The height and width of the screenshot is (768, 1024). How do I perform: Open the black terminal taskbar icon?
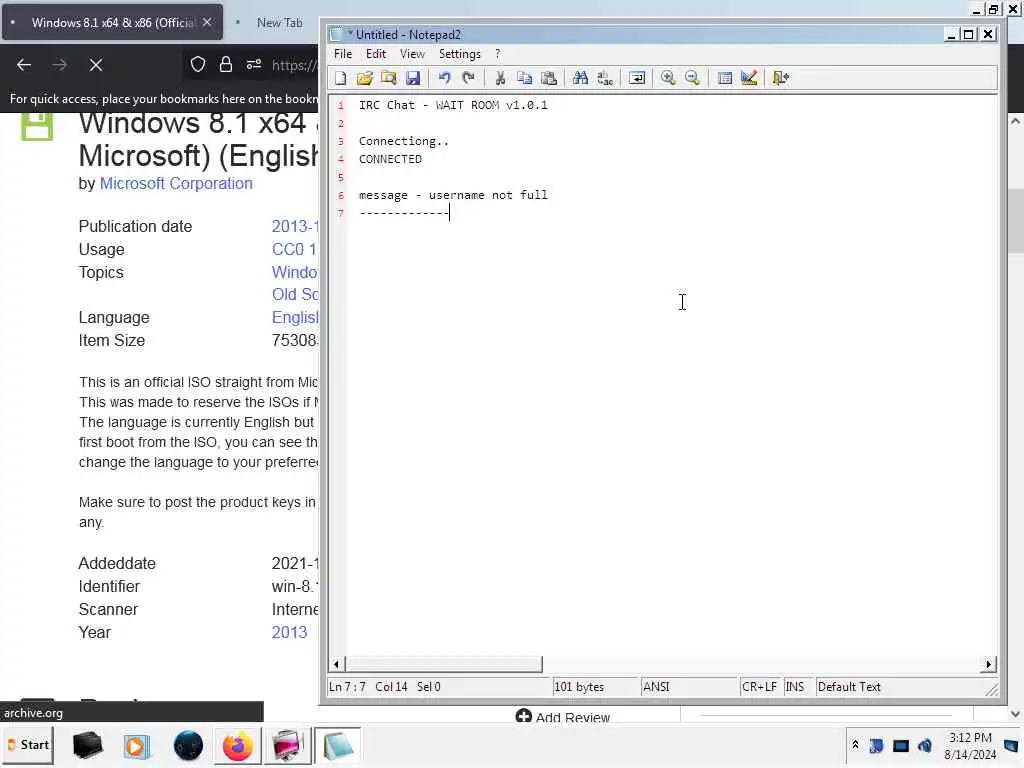[x=87, y=746]
